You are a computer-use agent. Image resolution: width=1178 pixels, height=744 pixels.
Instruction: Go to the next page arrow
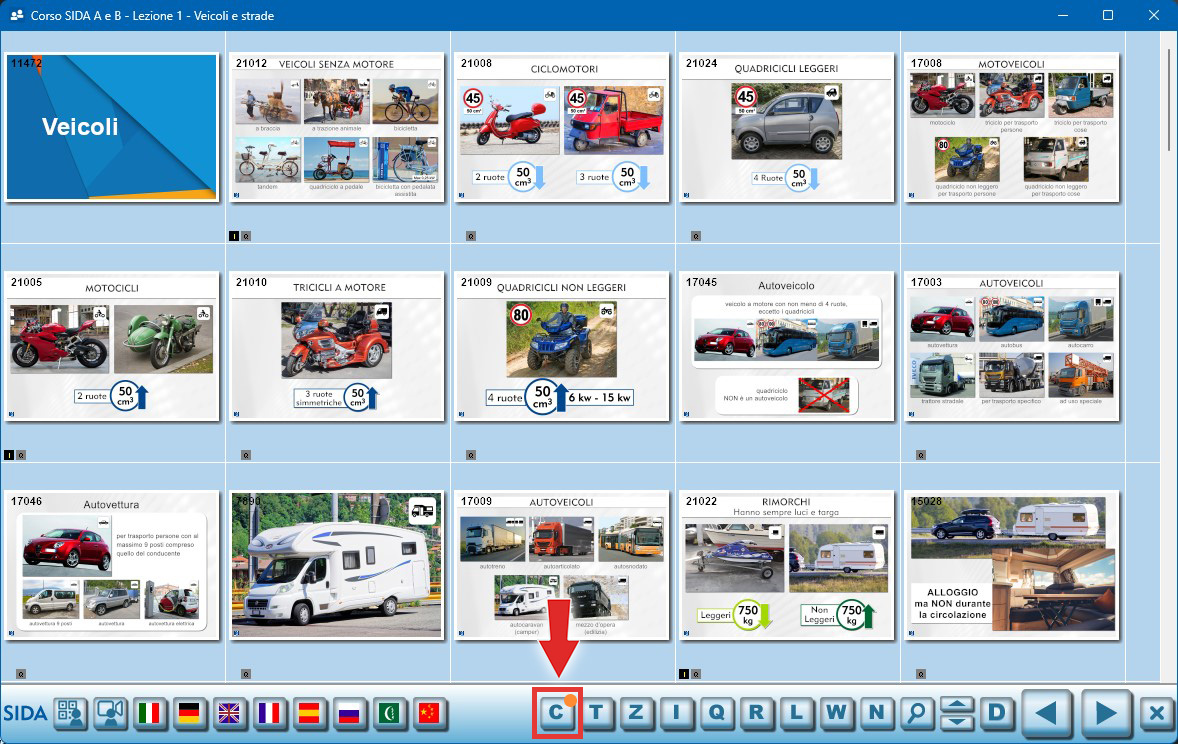1105,713
